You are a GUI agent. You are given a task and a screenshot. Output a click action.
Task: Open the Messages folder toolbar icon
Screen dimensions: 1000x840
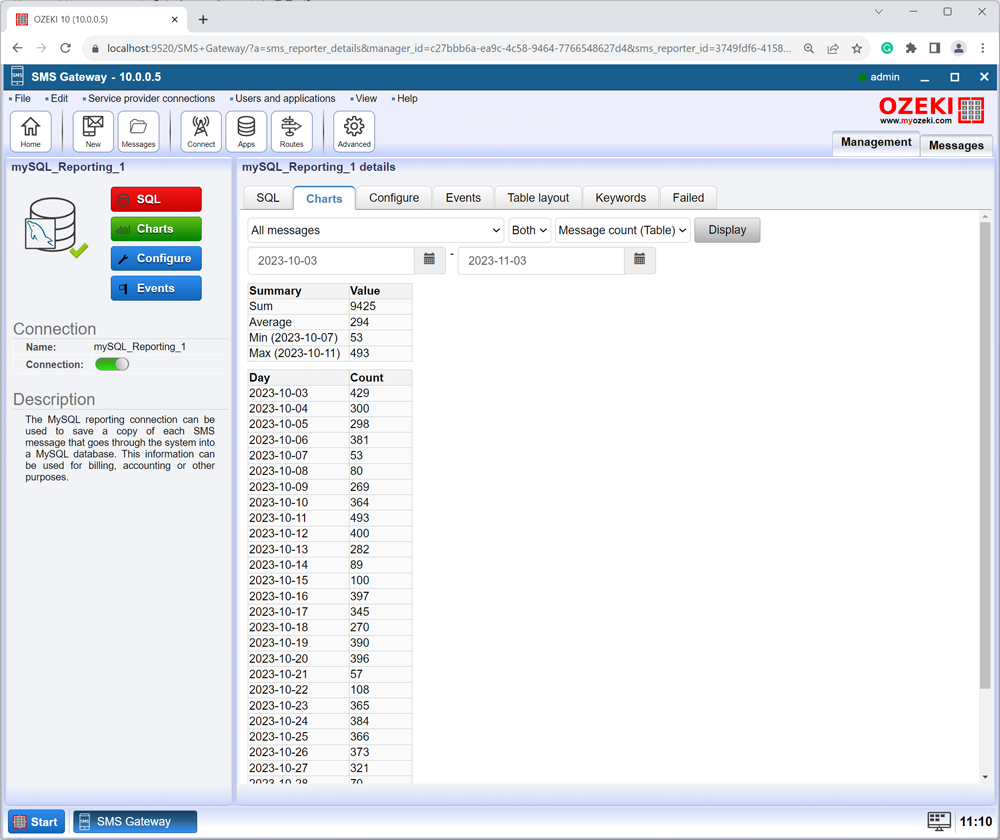point(138,131)
